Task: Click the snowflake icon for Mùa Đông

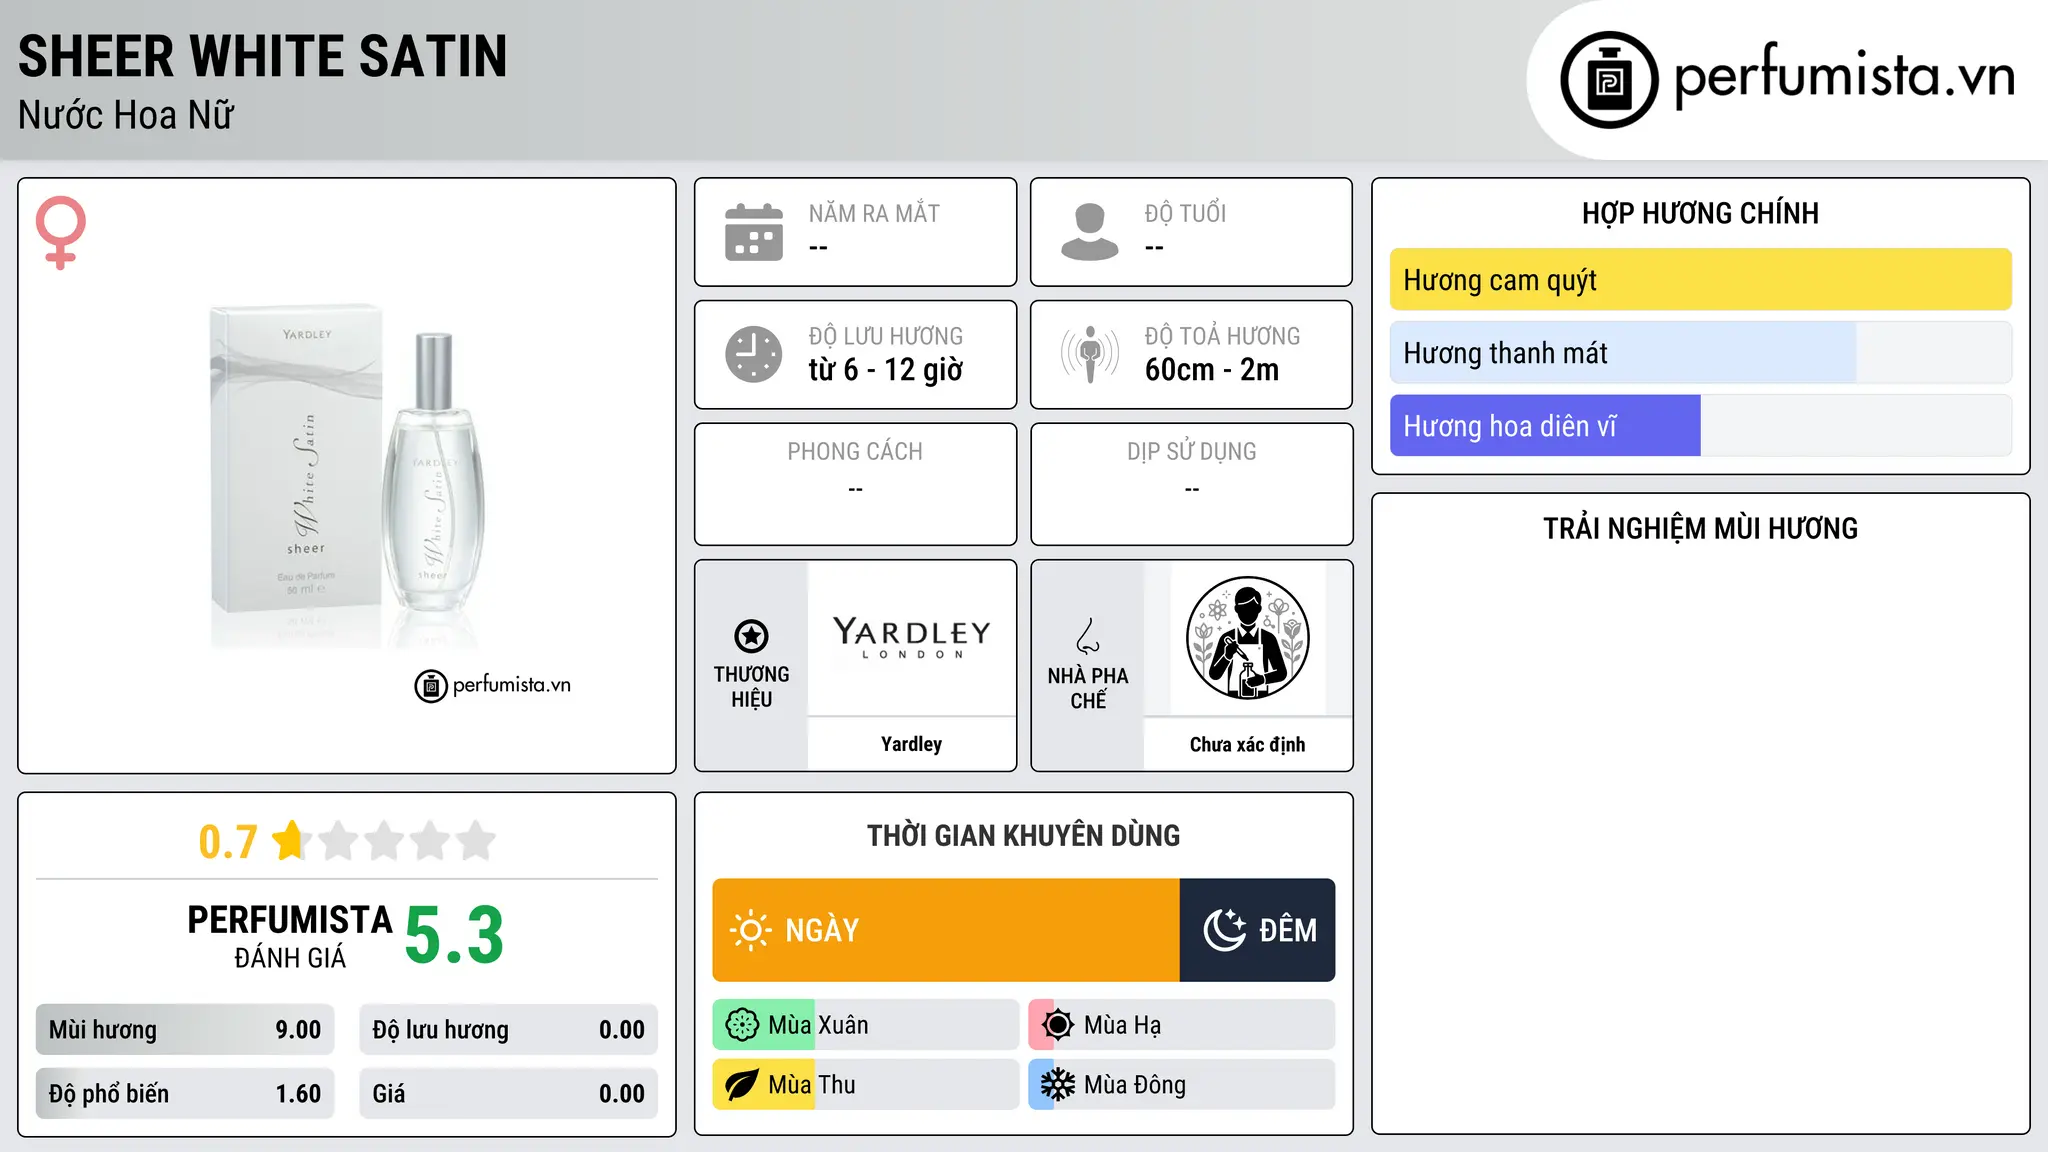Action: coord(1058,1085)
